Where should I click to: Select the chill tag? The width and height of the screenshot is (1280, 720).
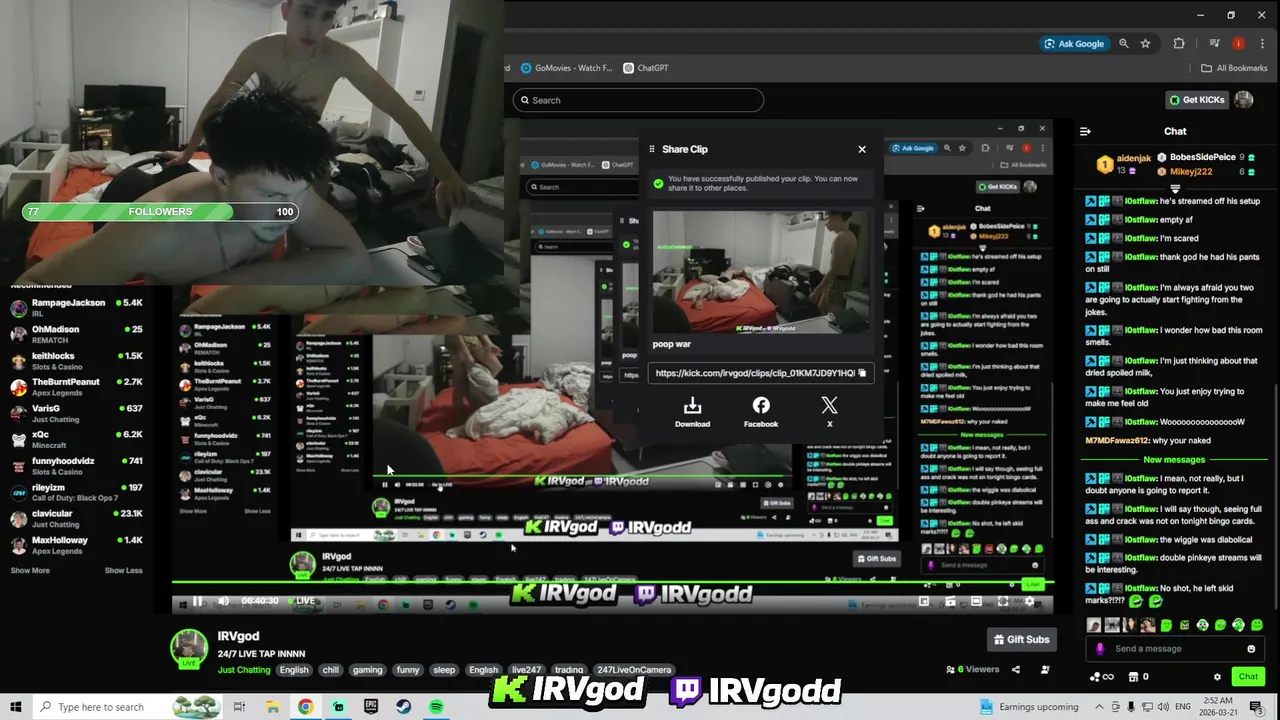330,670
